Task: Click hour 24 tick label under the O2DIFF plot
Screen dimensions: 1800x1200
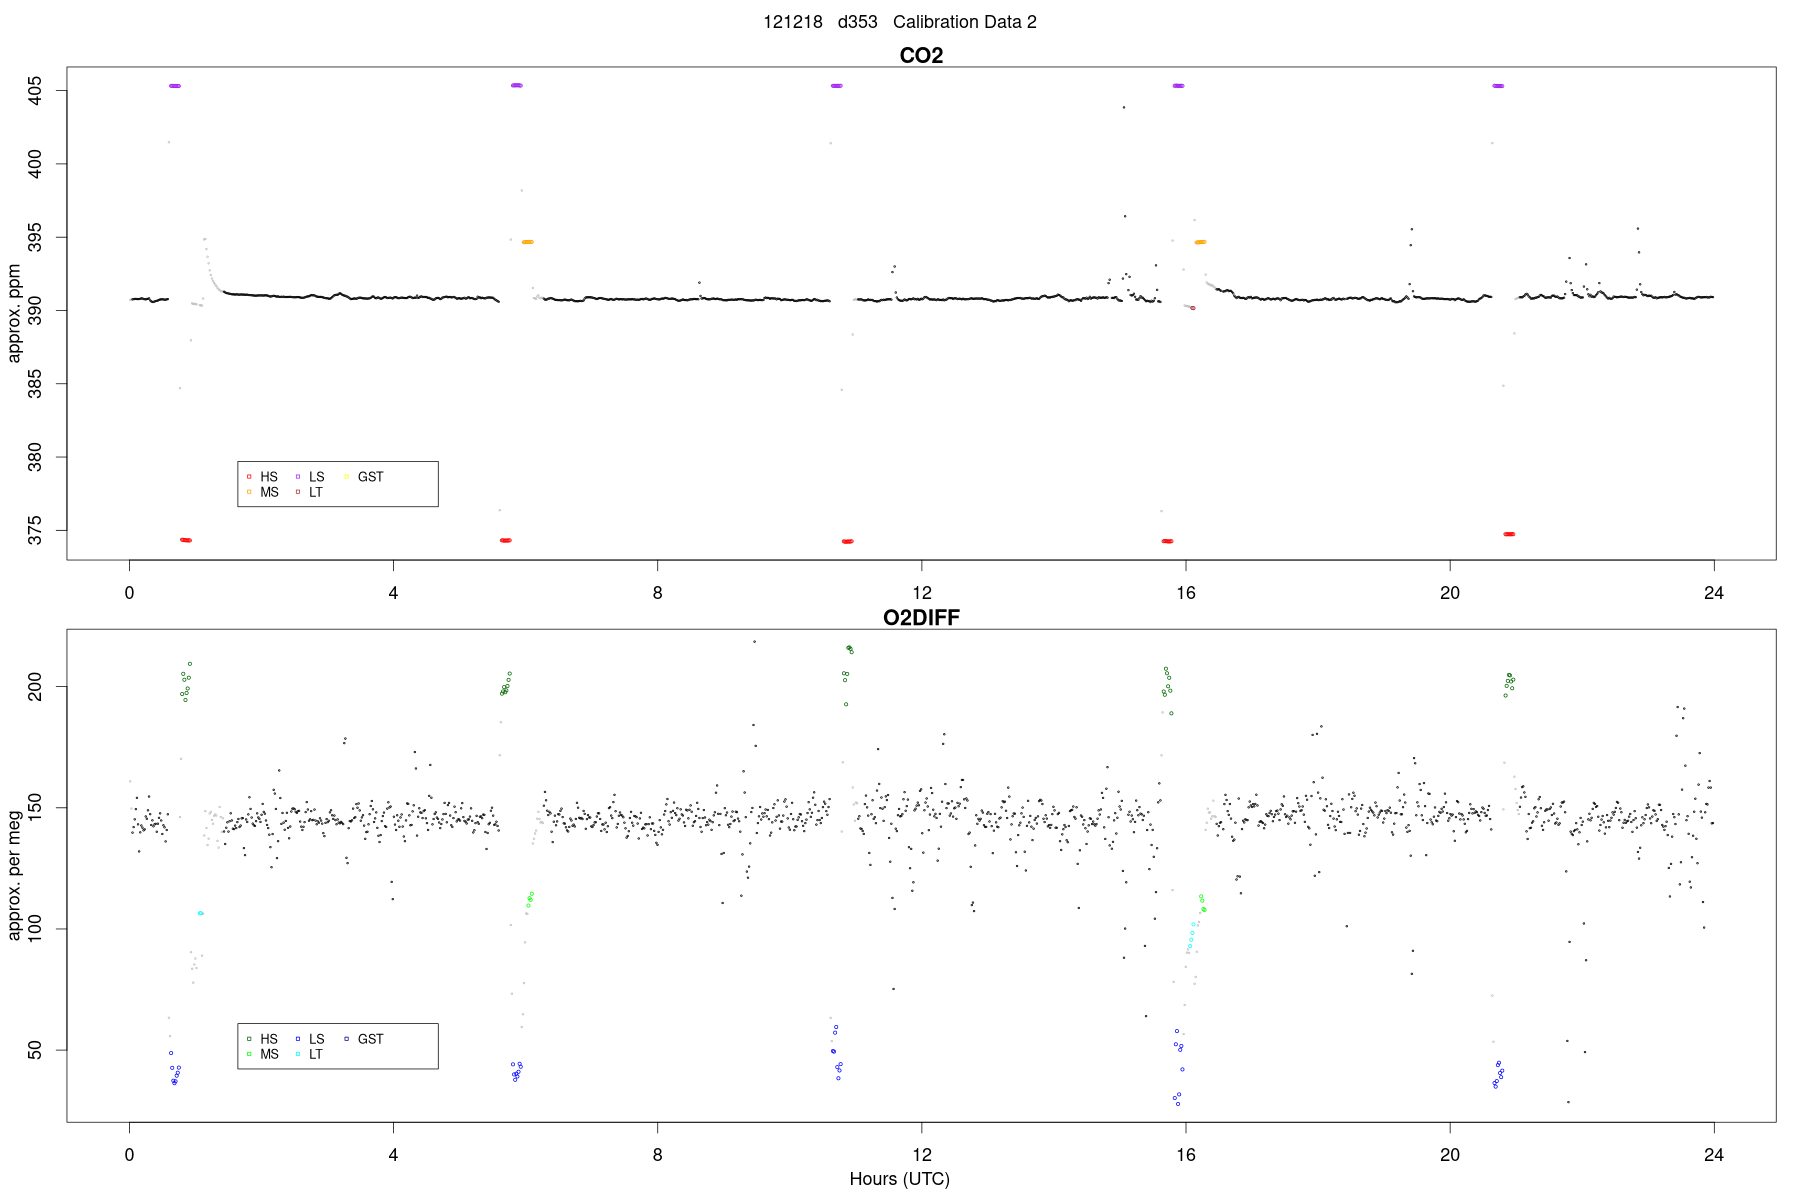Action: point(1714,1155)
